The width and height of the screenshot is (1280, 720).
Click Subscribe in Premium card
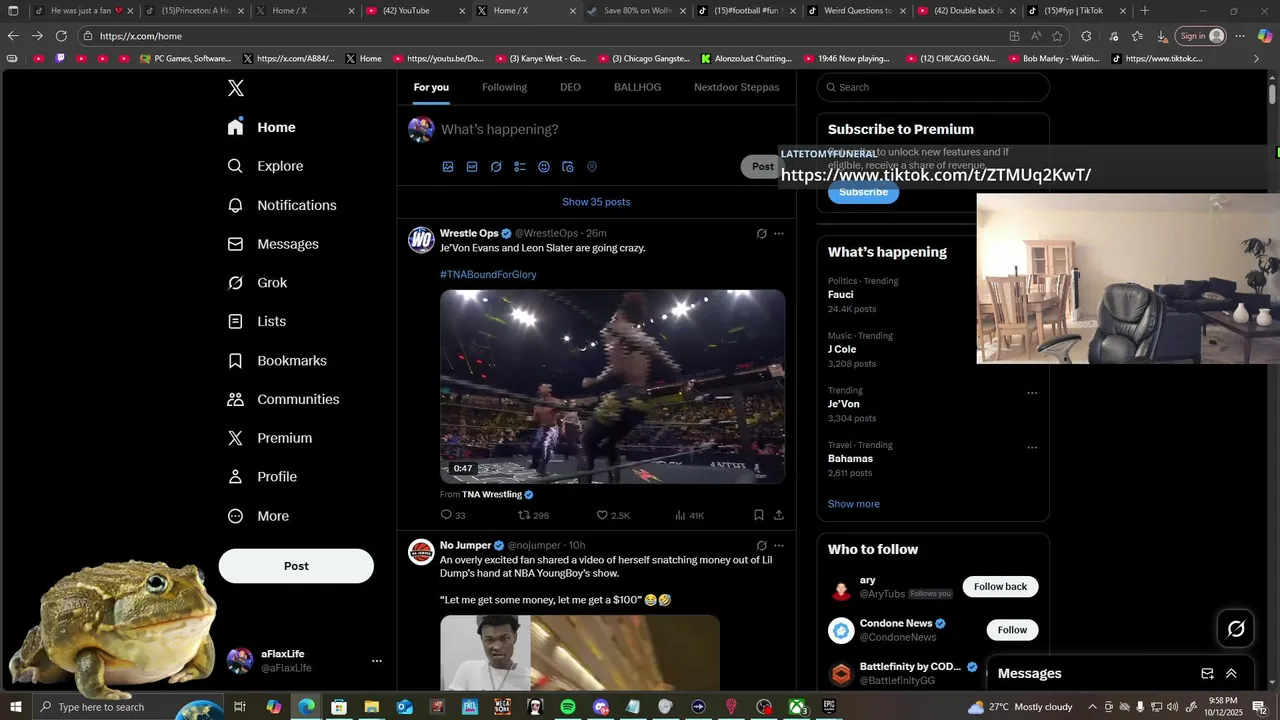click(x=863, y=192)
